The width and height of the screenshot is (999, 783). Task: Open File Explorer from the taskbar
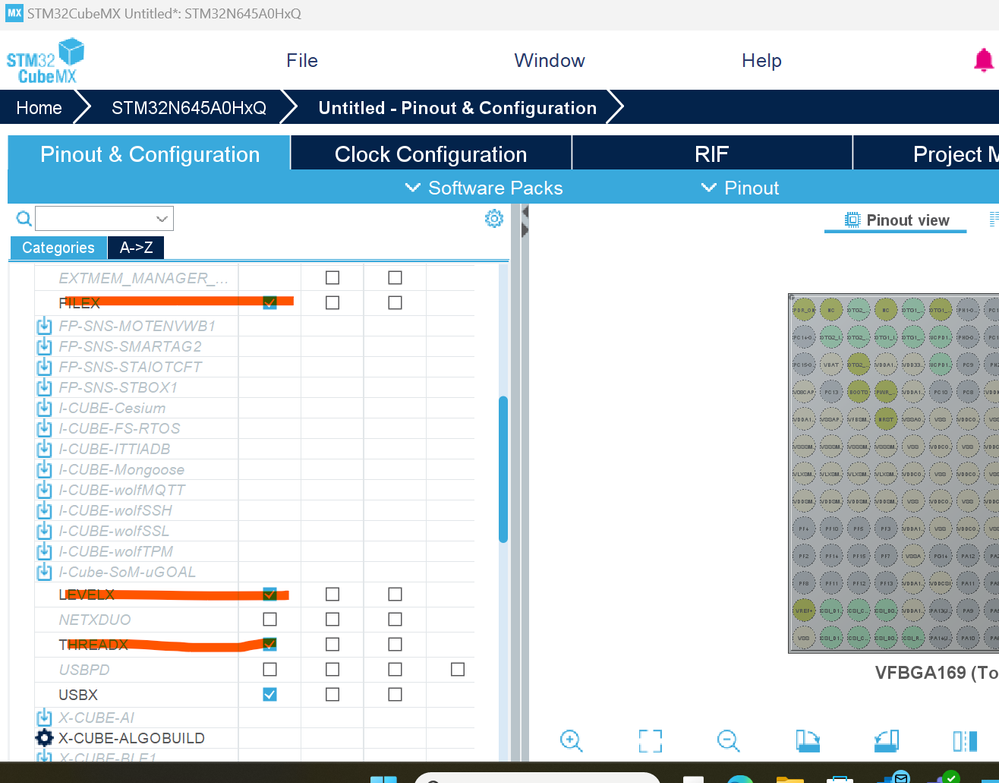[790, 778]
